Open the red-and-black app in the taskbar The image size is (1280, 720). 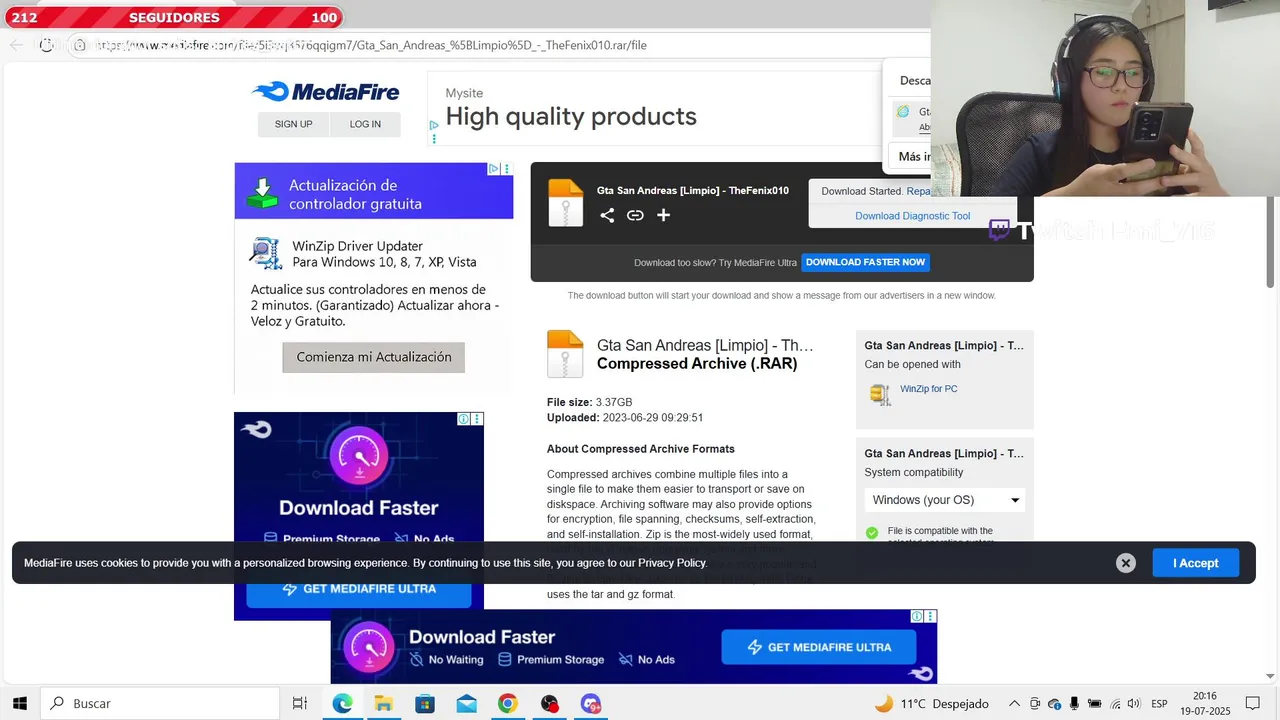pyautogui.click(x=549, y=703)
